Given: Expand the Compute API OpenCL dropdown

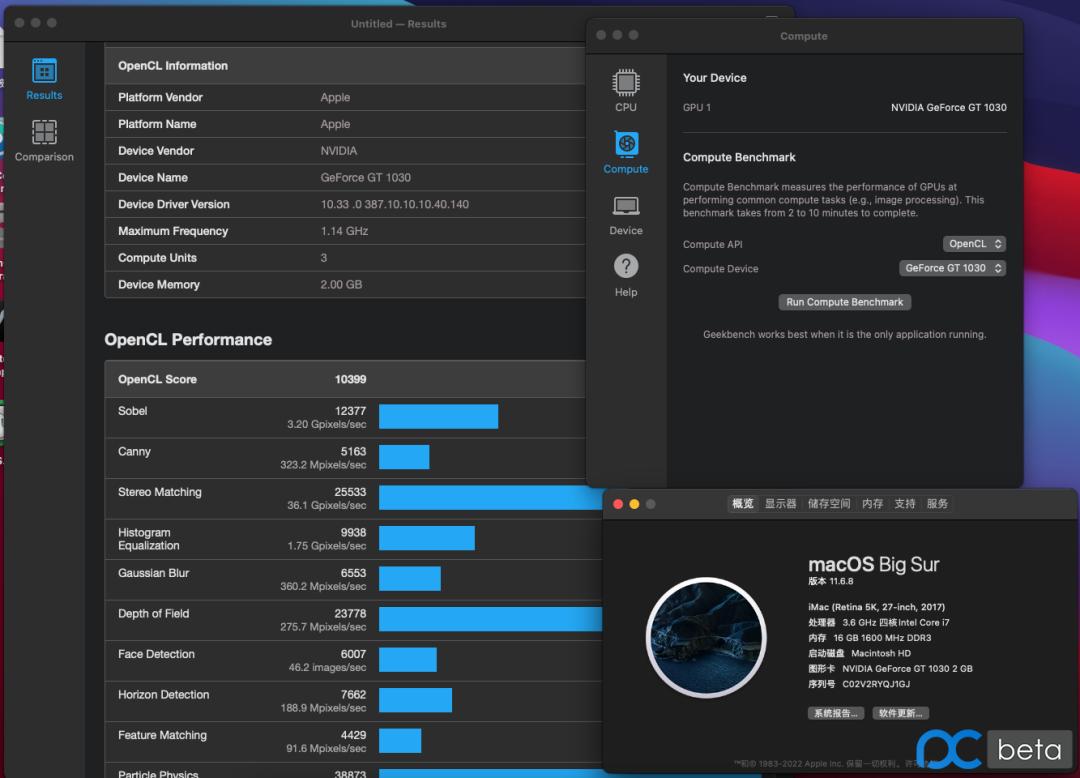Looking at the screenshot, I should (973, 244).
